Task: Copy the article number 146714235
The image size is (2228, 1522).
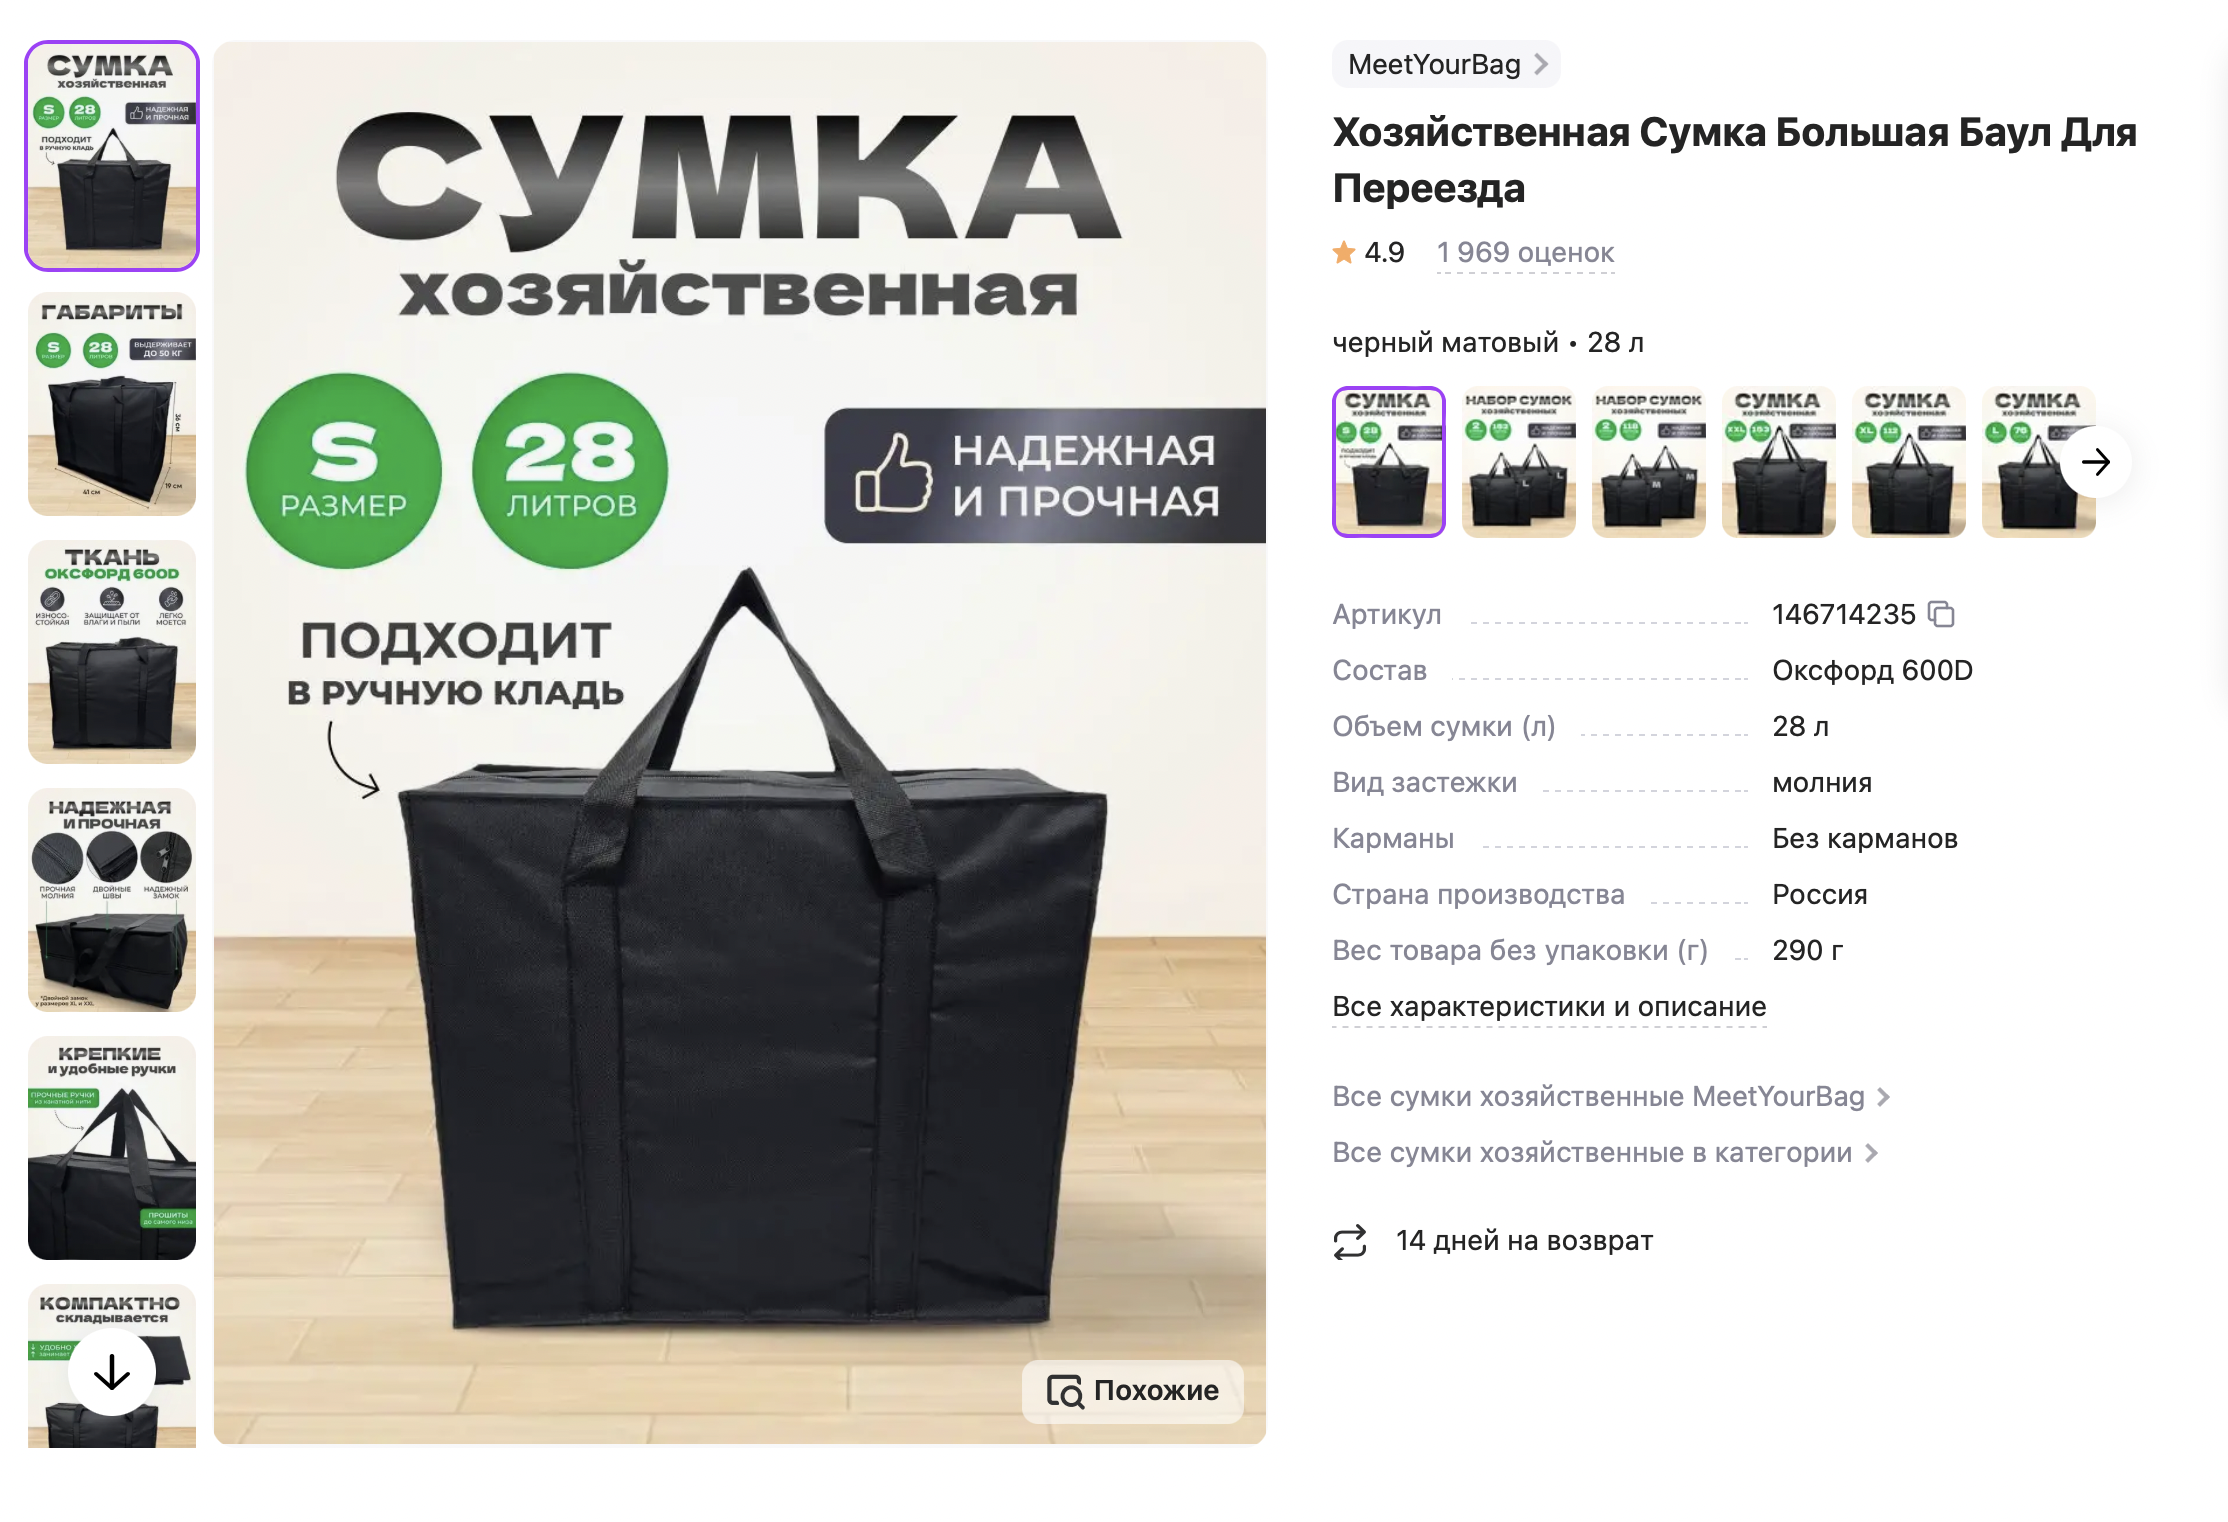Action: tap(1941, 614)
